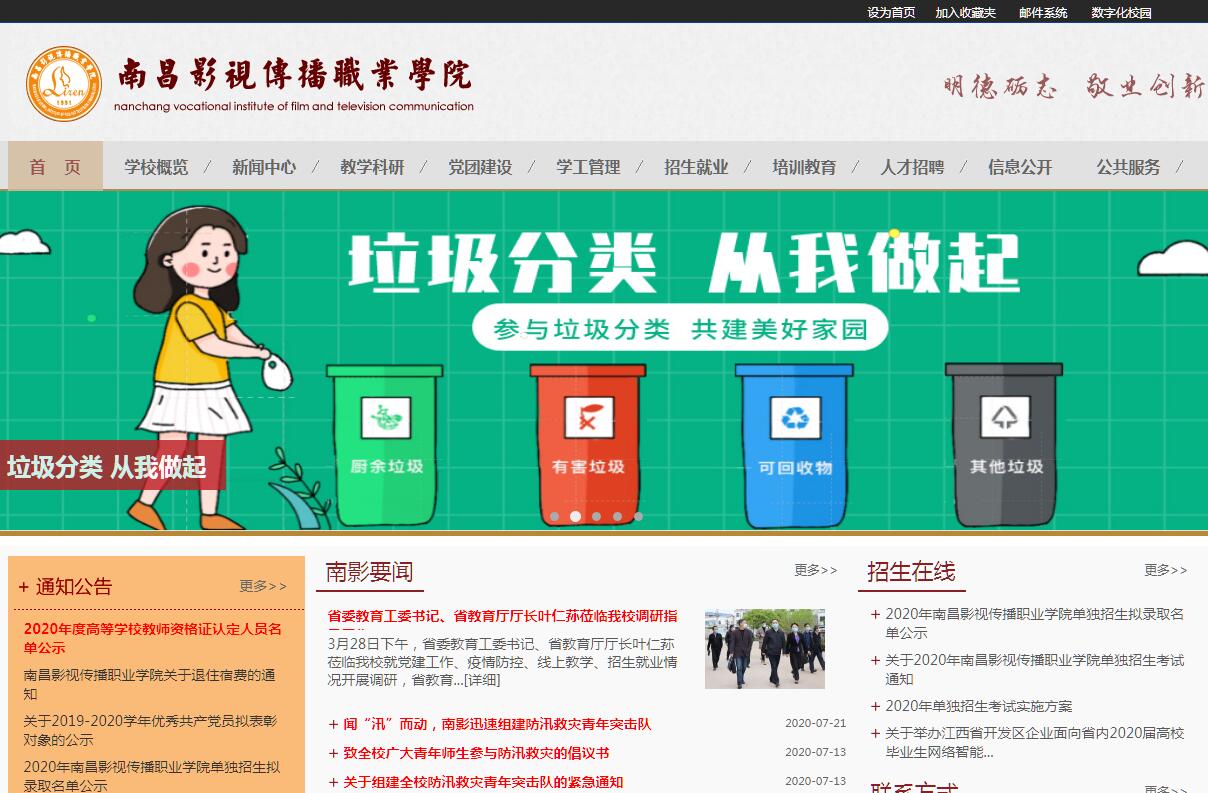Image resolution: width=1208 pixels, height=793 pixels.
Task: Click 加入收藏夹 in top bar
Action: tap(965, 13)
